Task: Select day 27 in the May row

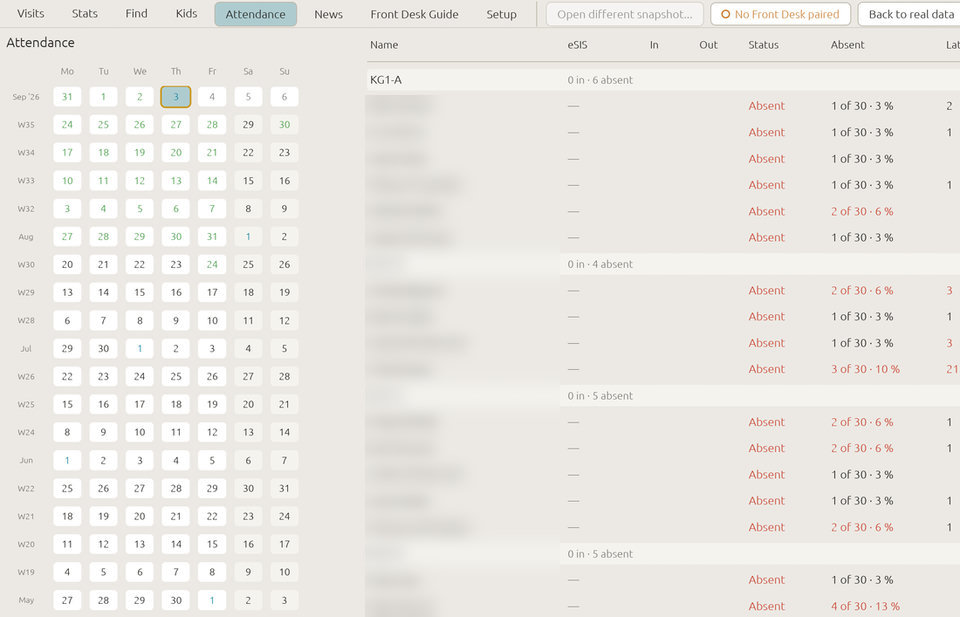Action: tap(67, 600)
